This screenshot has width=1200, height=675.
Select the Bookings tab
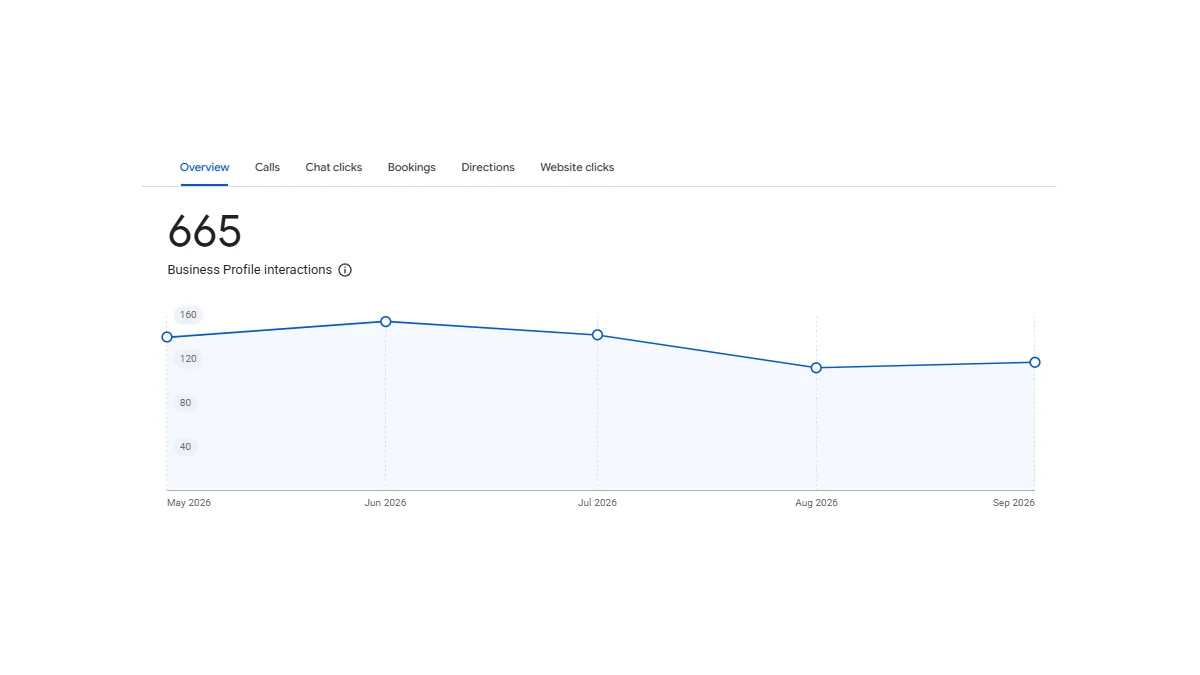pyautogui.click(x=412, y=167)
